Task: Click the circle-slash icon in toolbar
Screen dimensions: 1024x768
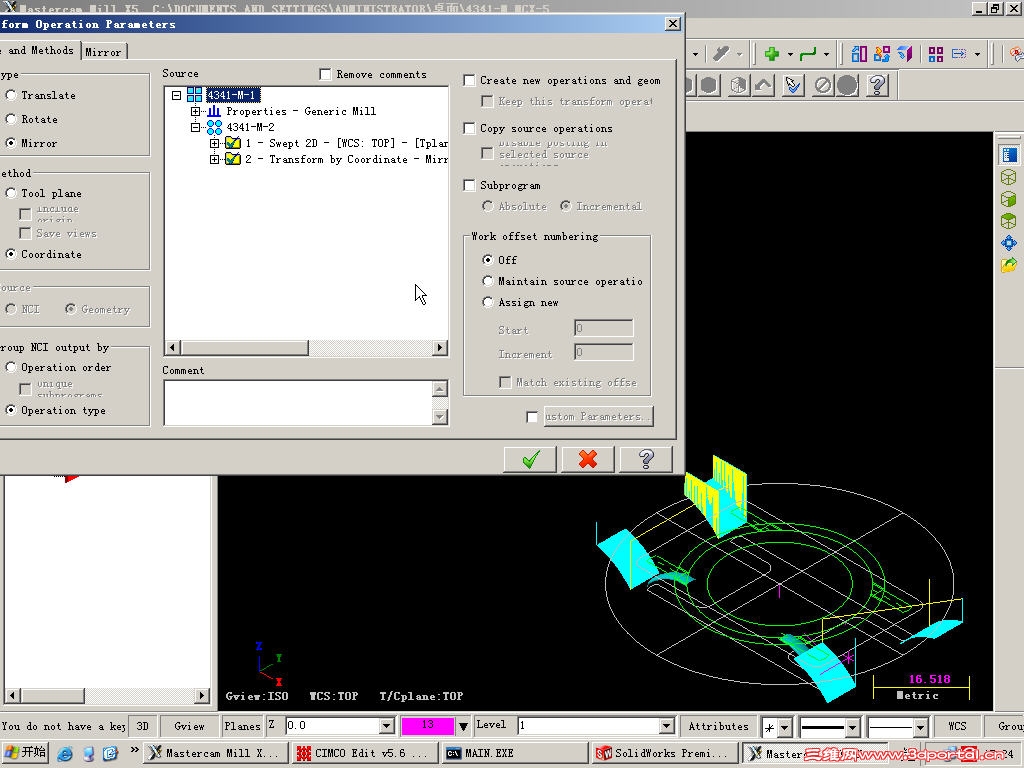Action: pos(823,86)
